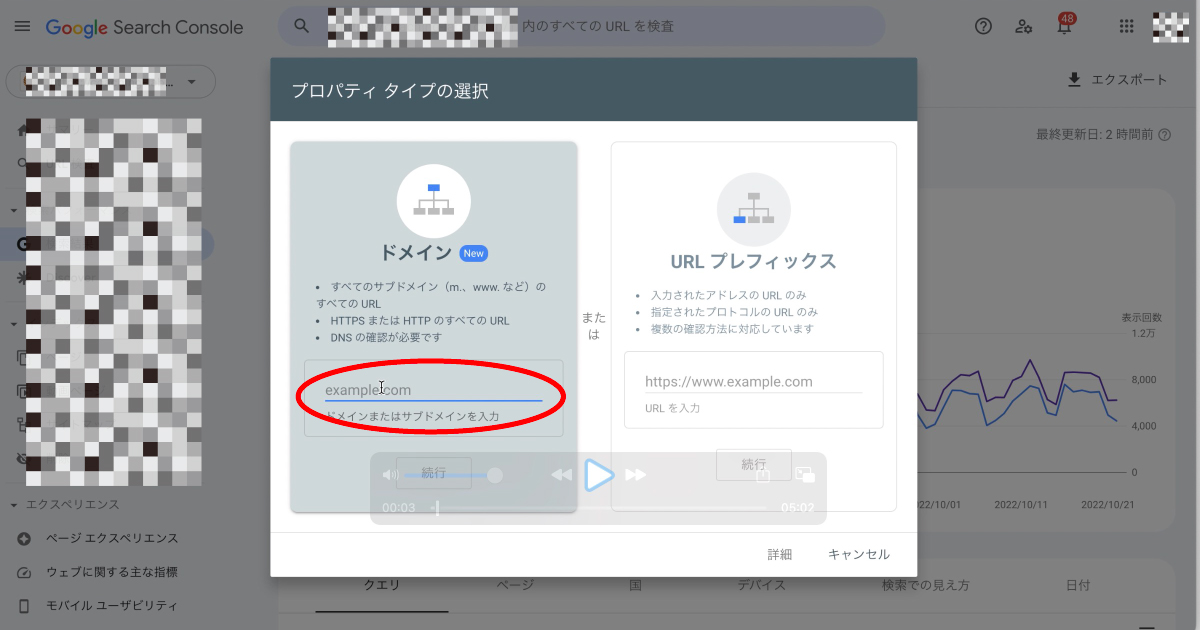Viewport: 1200px width, 630px height.
Task: Click the text DNS の確認が必要です
Action: click(x=386, y=337)
